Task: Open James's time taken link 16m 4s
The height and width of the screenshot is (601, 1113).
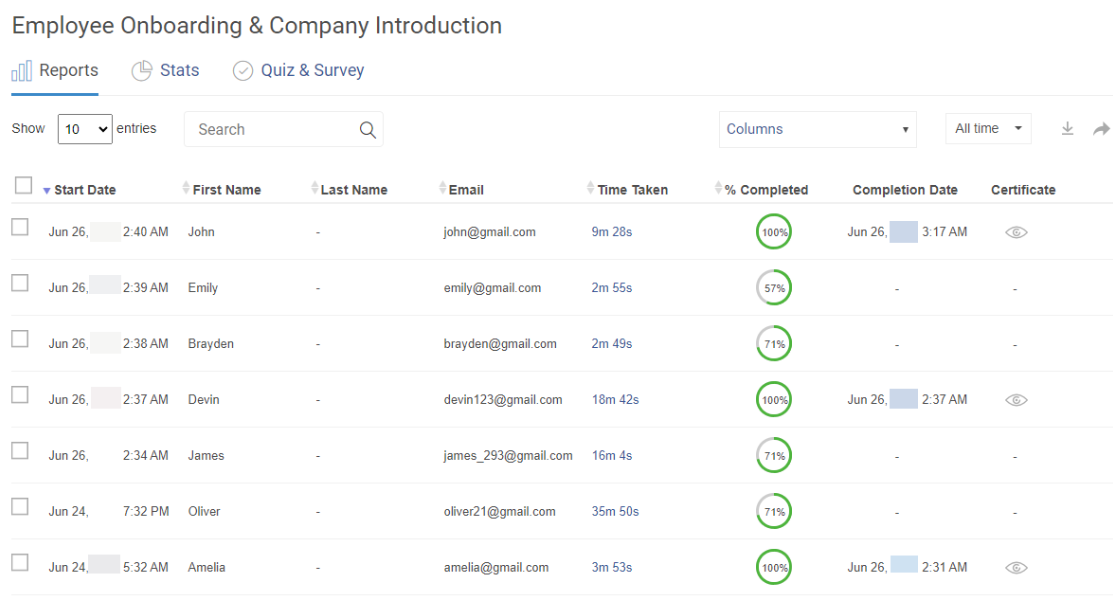Action: click(x=611, y=455)
